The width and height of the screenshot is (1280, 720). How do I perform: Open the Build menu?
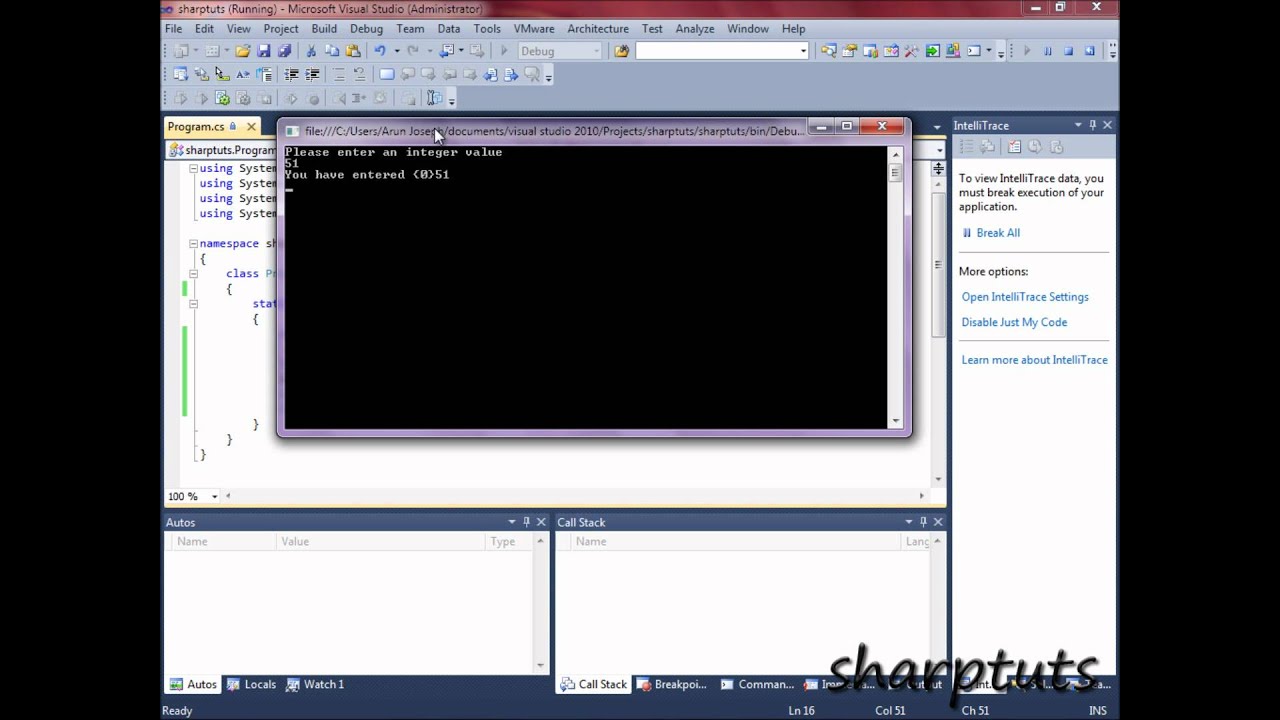click(x=324, y=29)
